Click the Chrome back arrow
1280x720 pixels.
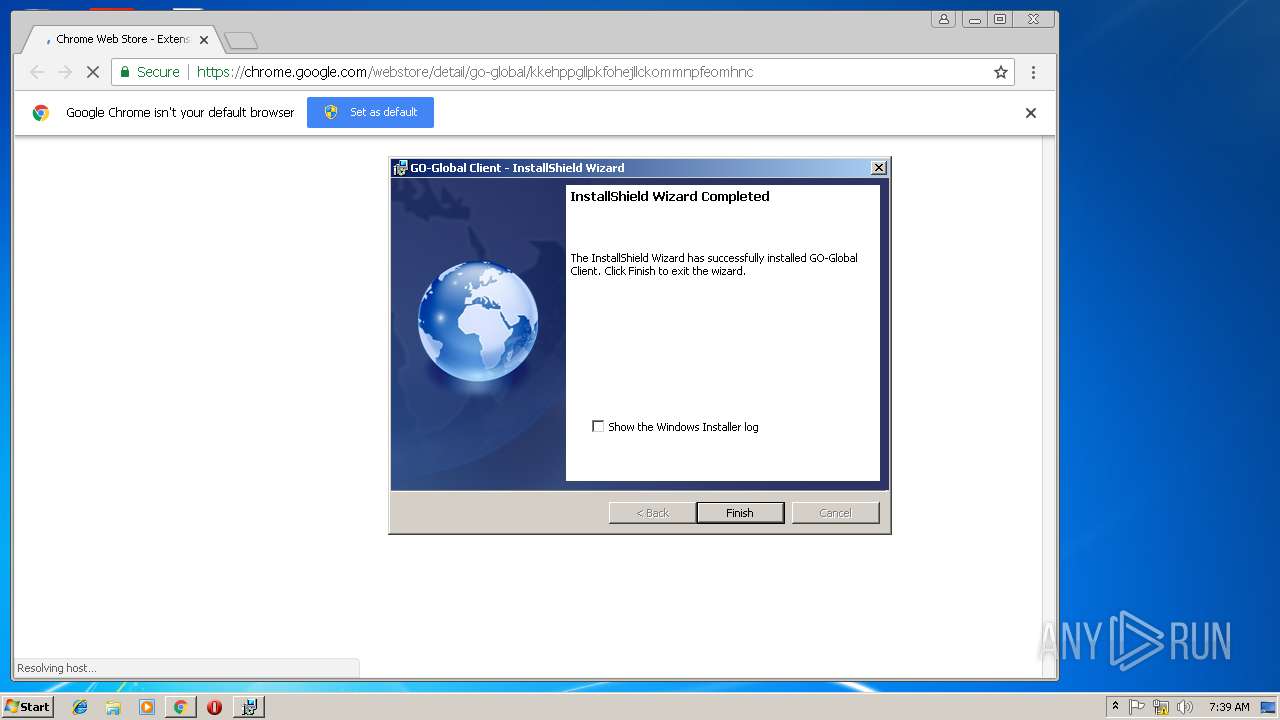point(37,72)
